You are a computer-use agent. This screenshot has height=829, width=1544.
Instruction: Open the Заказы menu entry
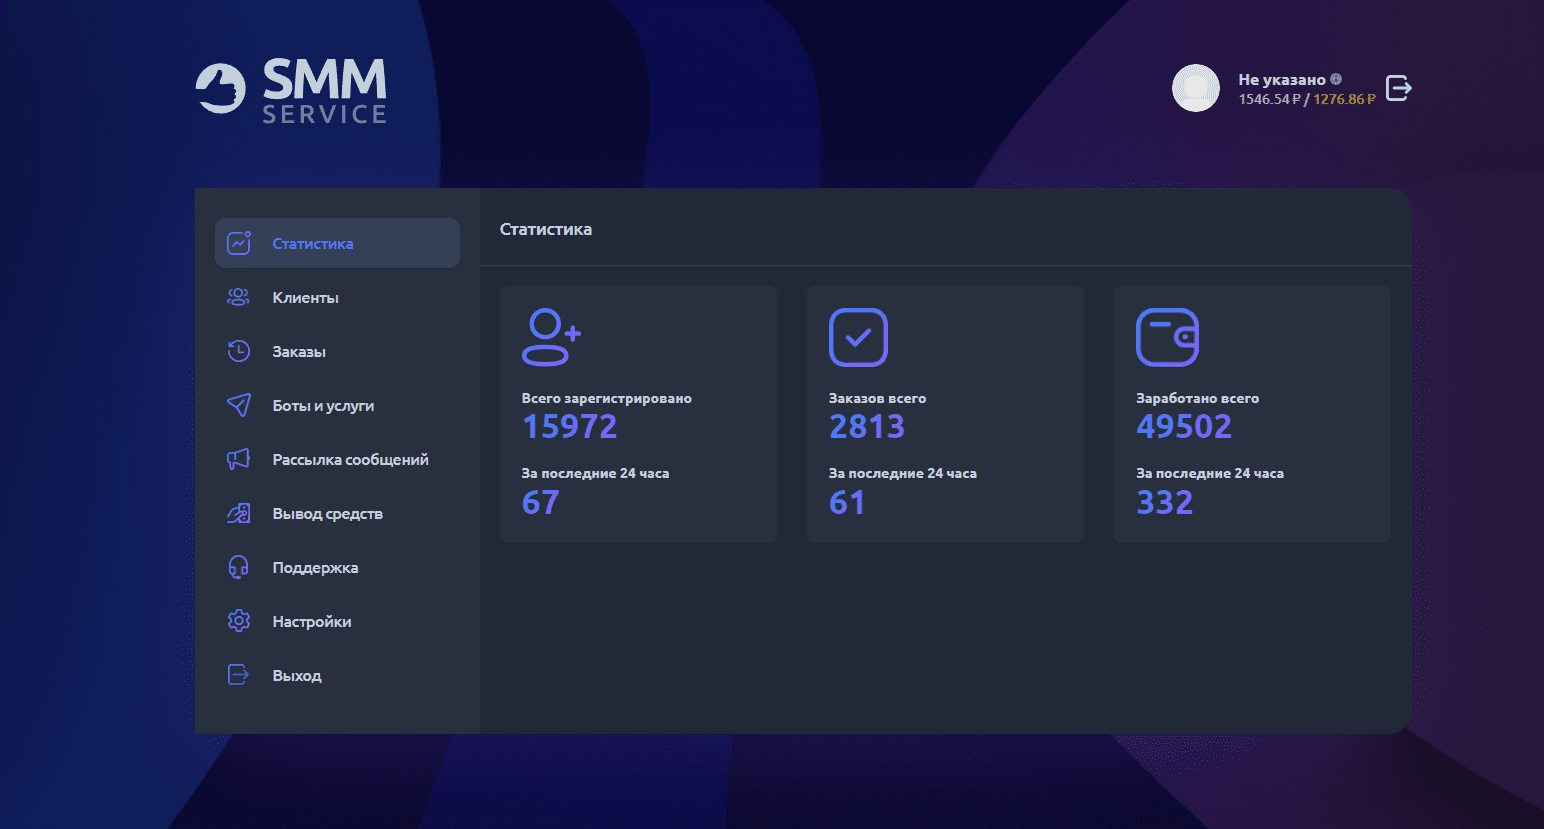[337, 351]
